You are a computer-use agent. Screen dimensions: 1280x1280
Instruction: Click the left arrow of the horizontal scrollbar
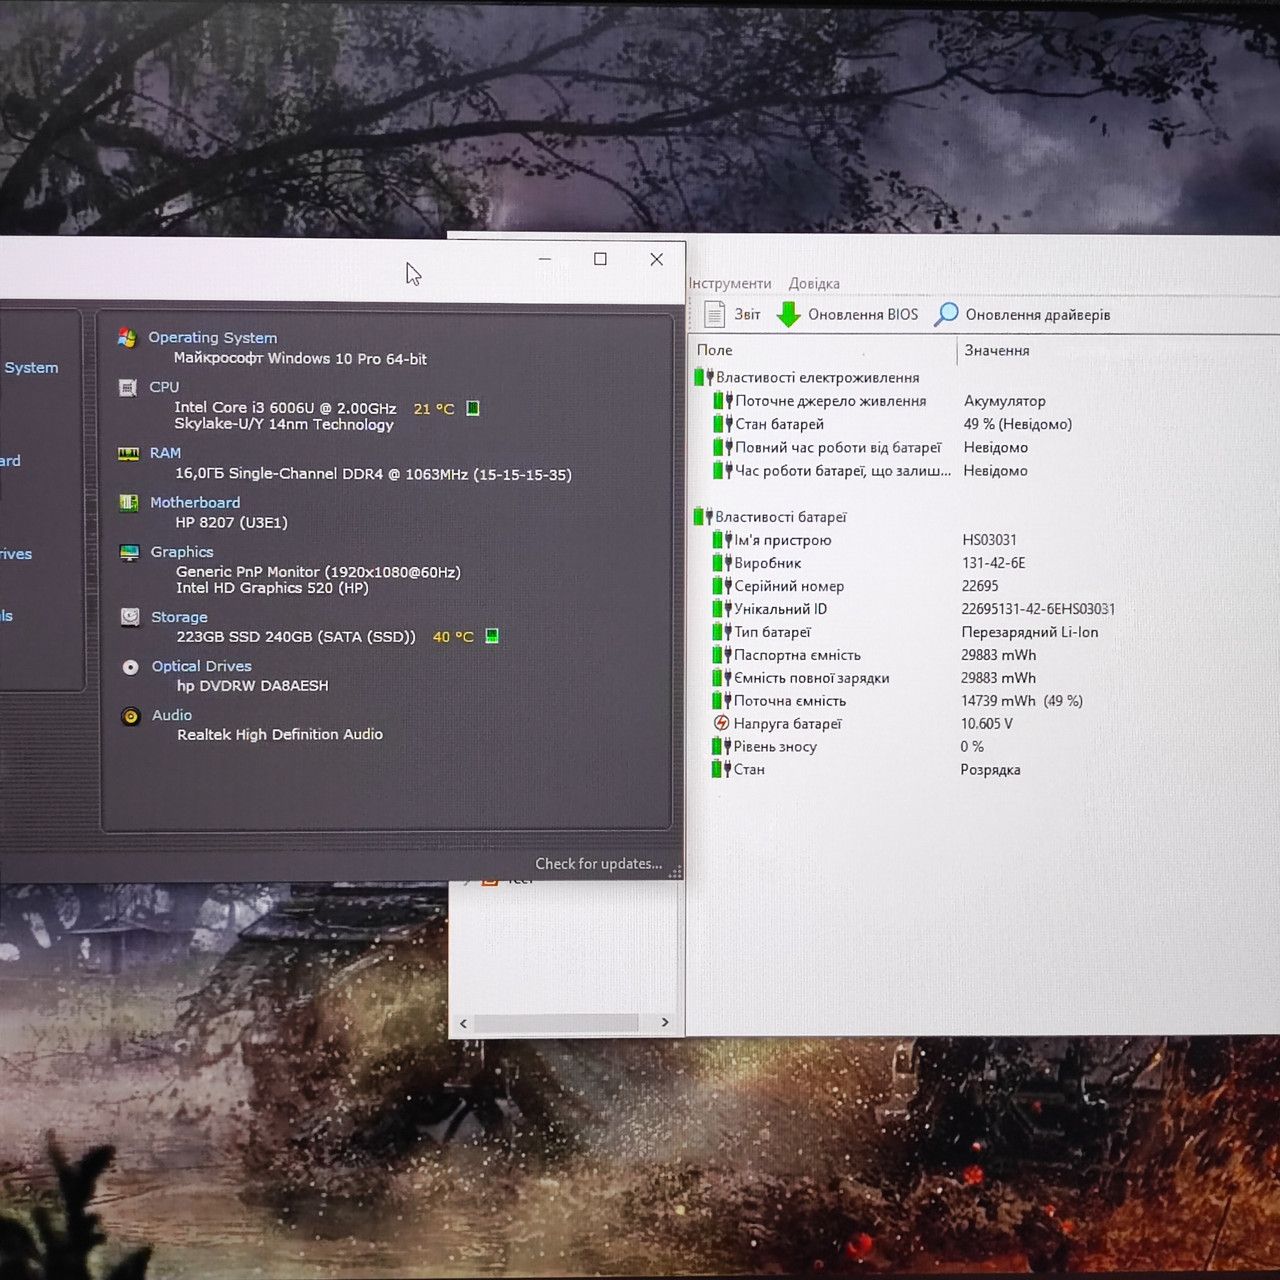coord(463,1023)
